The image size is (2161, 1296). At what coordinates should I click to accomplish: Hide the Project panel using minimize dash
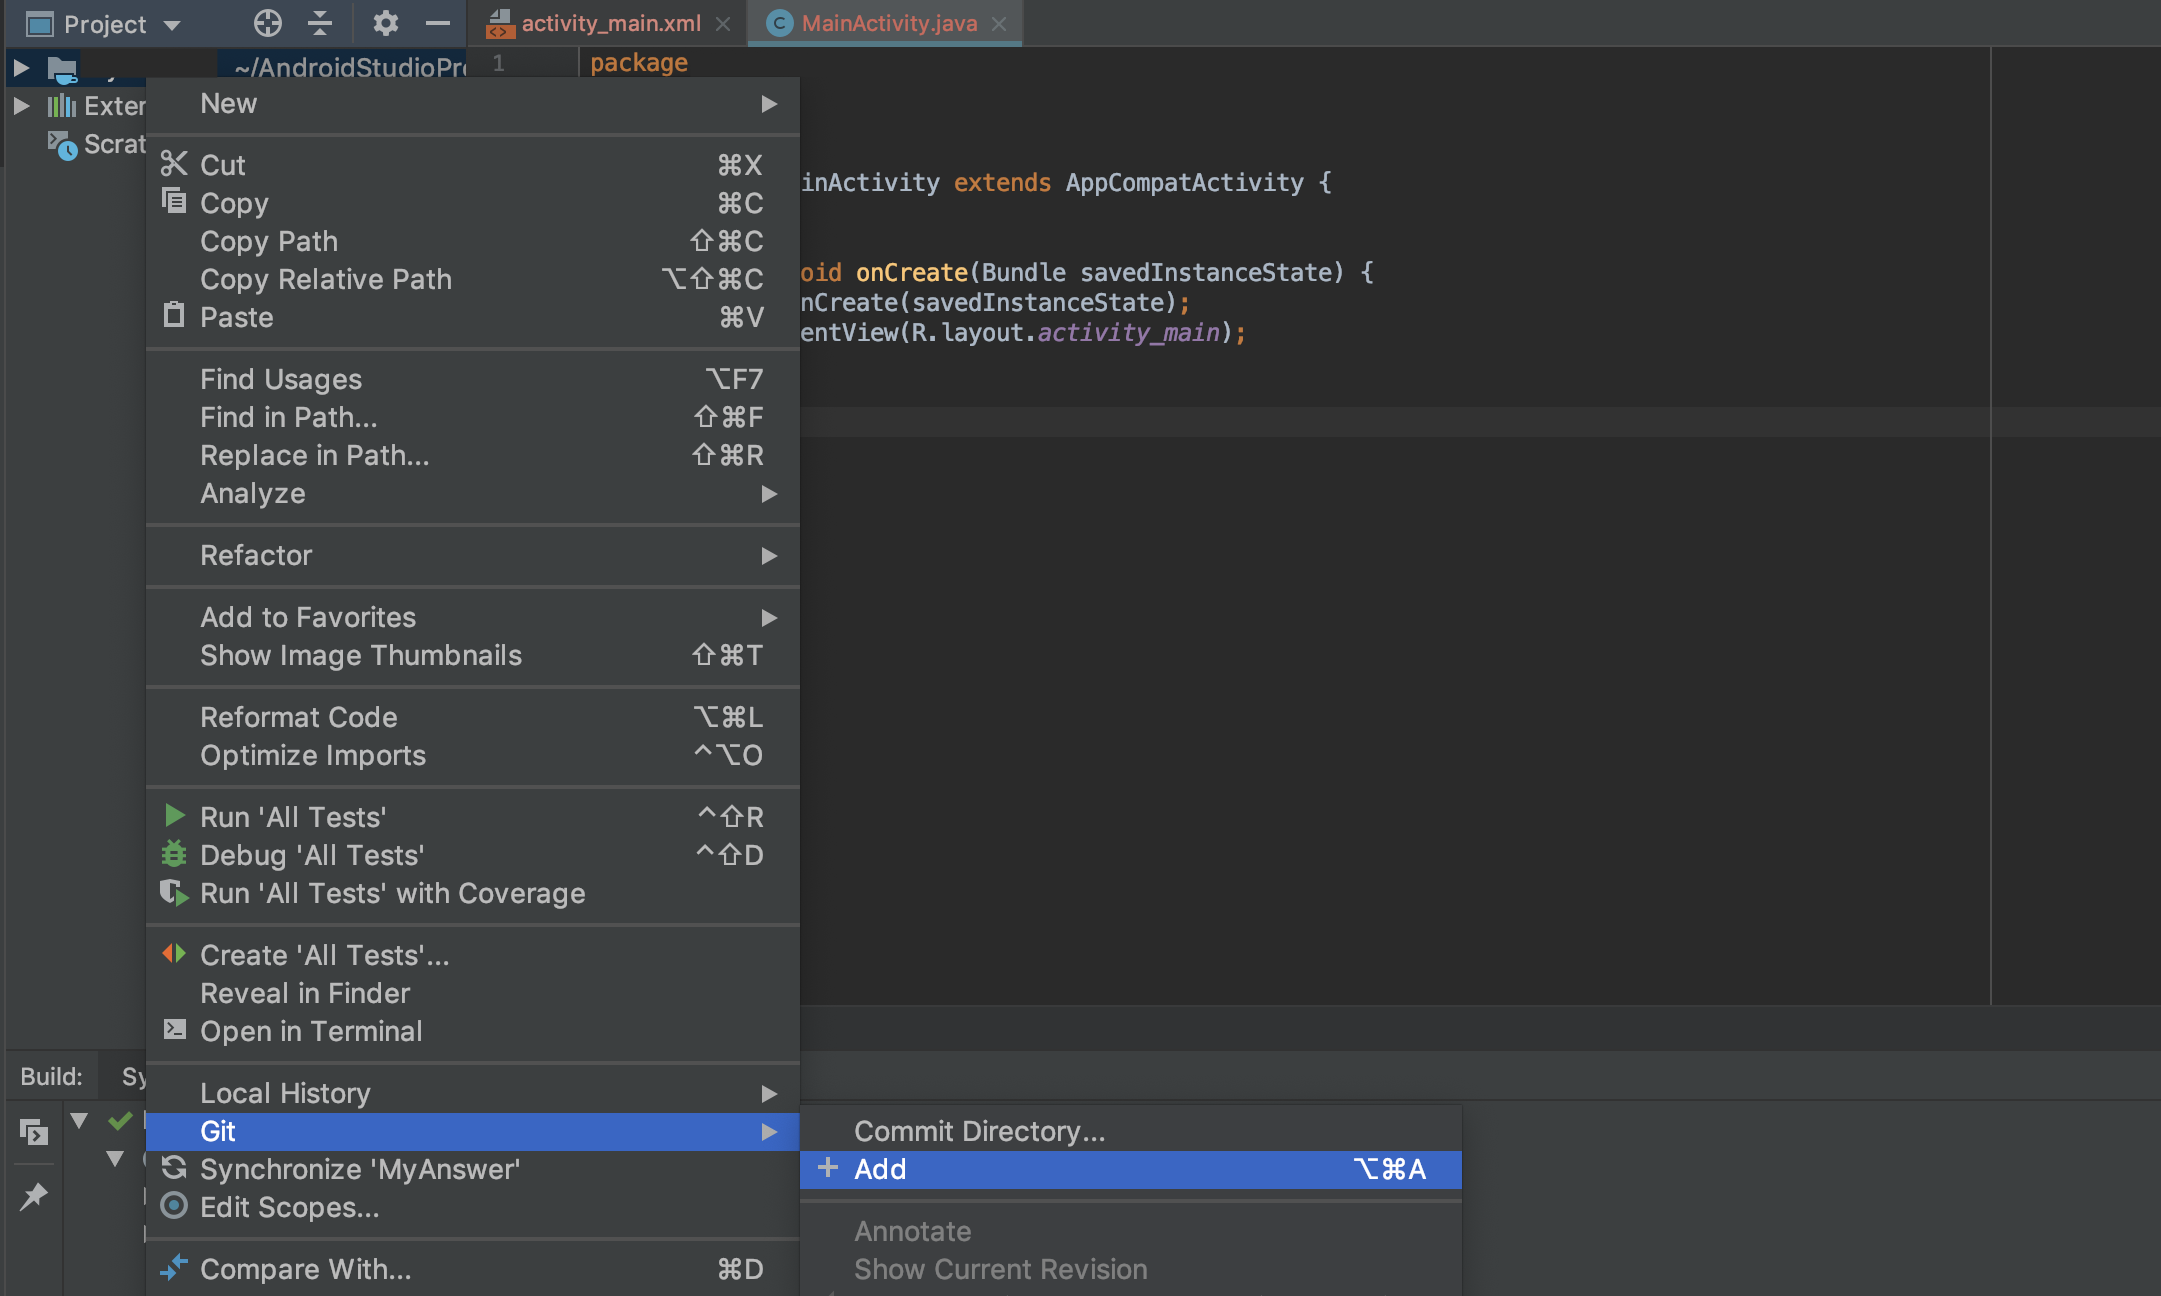[x=438, y=23]
